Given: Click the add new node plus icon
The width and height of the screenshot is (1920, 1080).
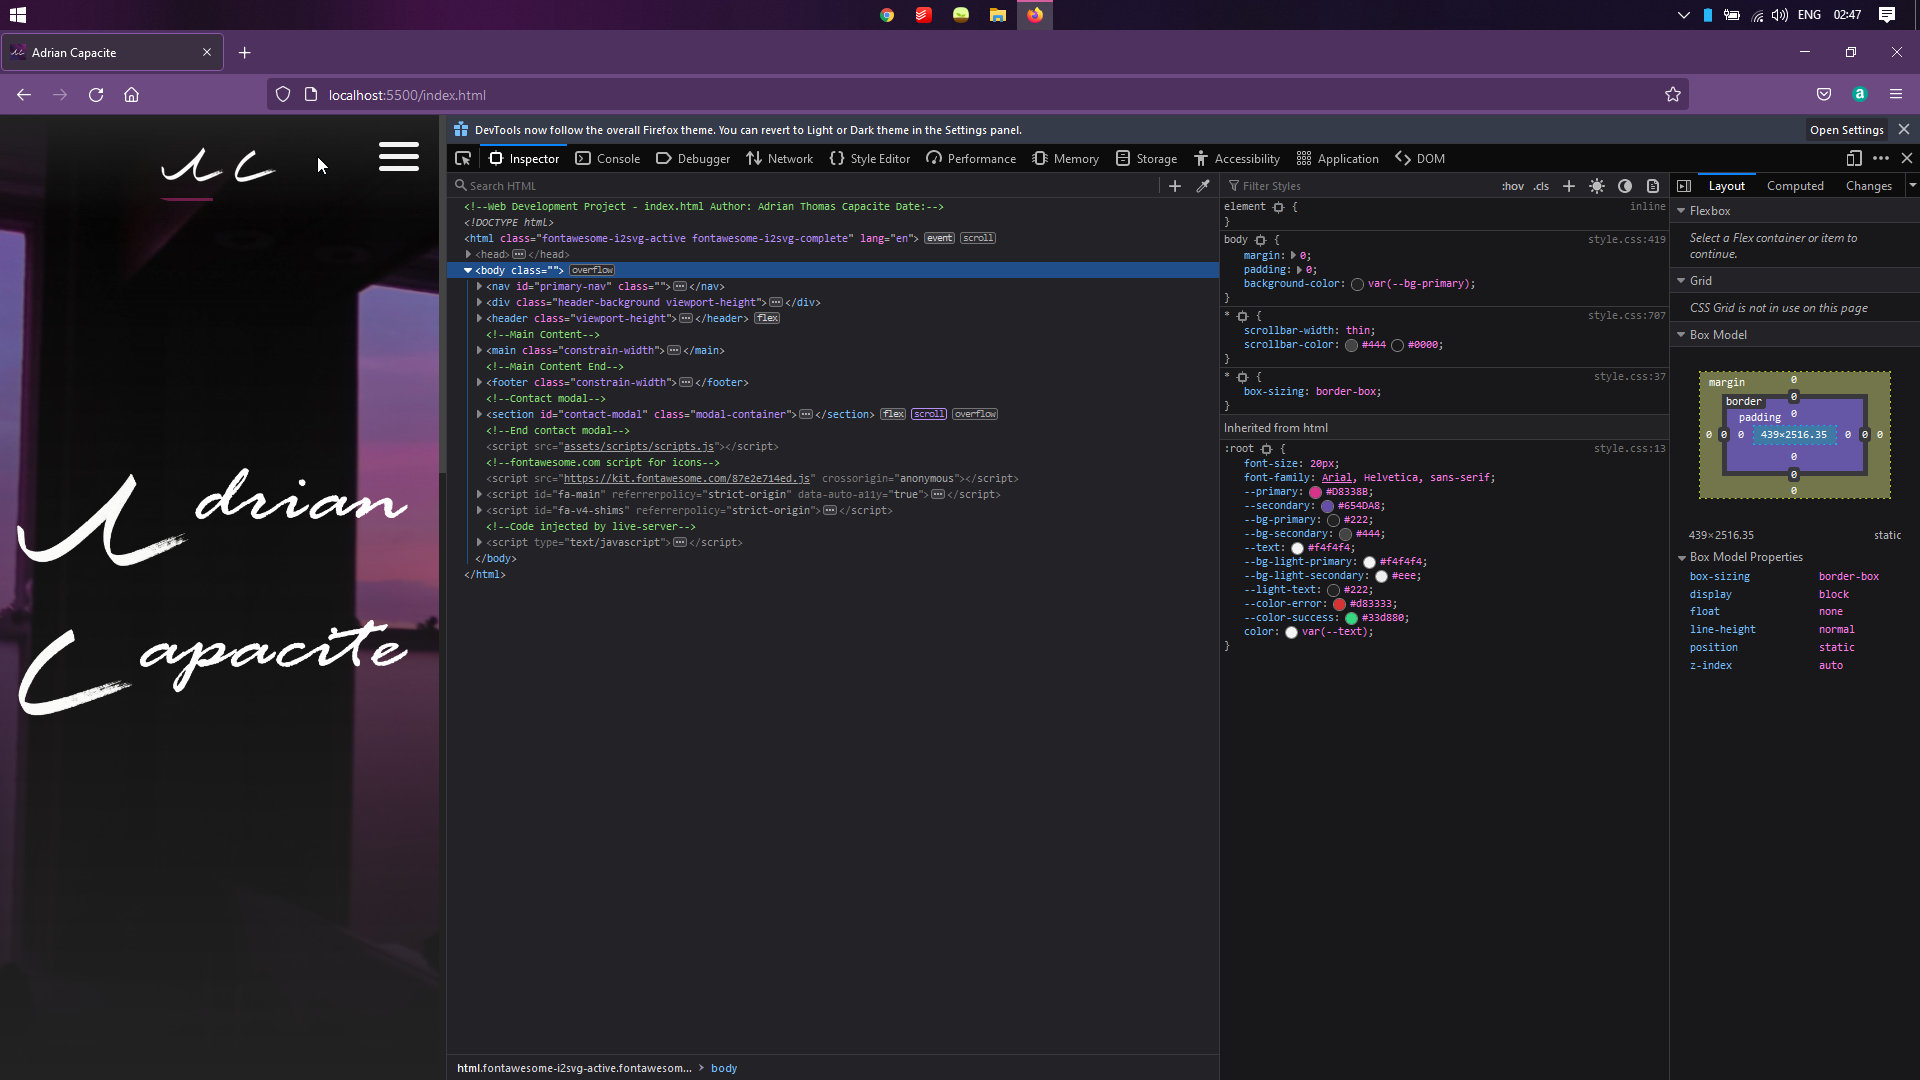Looking at the screenshot, I should pos(1175,186).
